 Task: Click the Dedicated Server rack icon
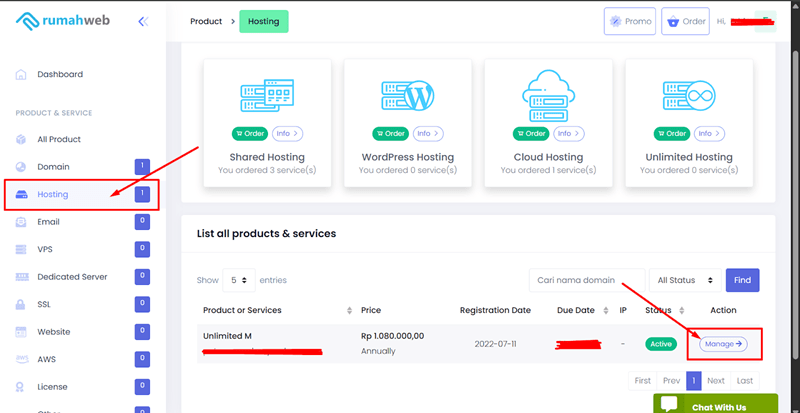pos(21,277)
